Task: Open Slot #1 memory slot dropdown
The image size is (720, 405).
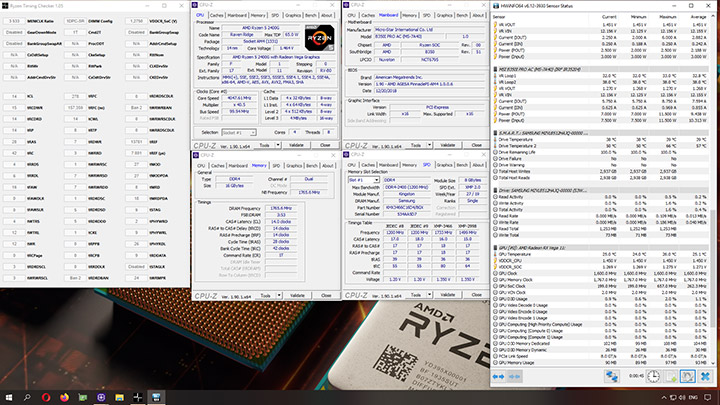Action: pos(364,180)
